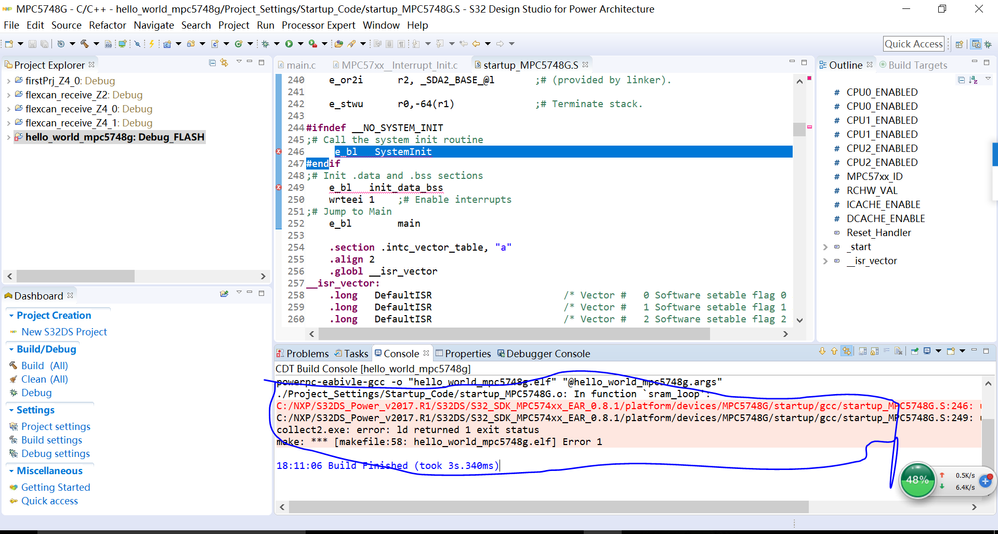Click the error marker on line 249
Image resolution: width=998 pixels, height=534 pixels.
279,187
